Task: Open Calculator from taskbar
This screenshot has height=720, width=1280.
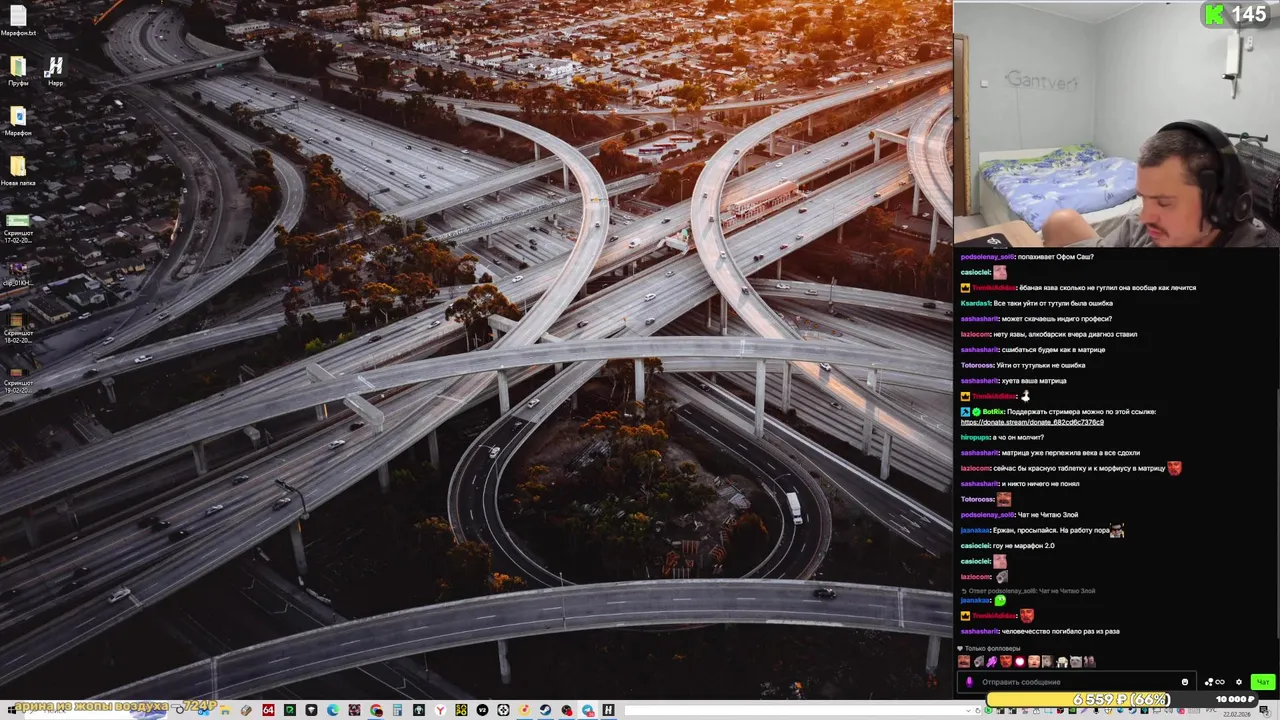Action: point(397,710)
